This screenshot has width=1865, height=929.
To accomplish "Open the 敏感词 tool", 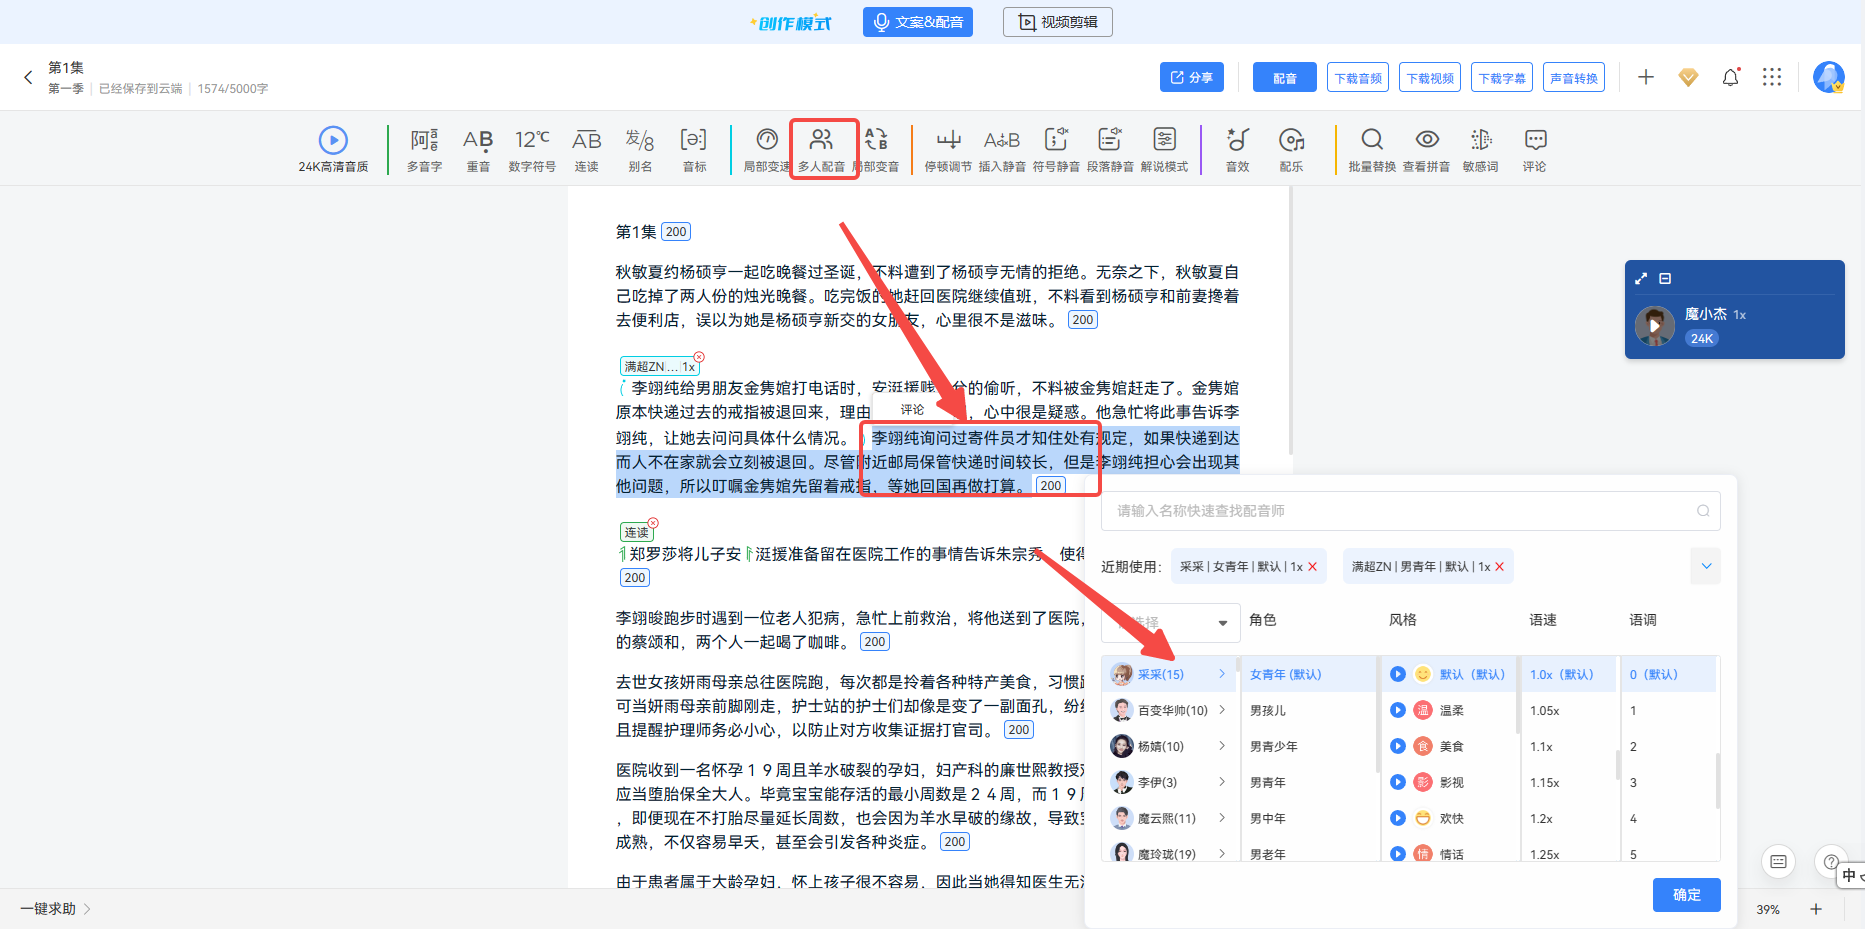I will pyautogui.click(x=1481, y=150).
